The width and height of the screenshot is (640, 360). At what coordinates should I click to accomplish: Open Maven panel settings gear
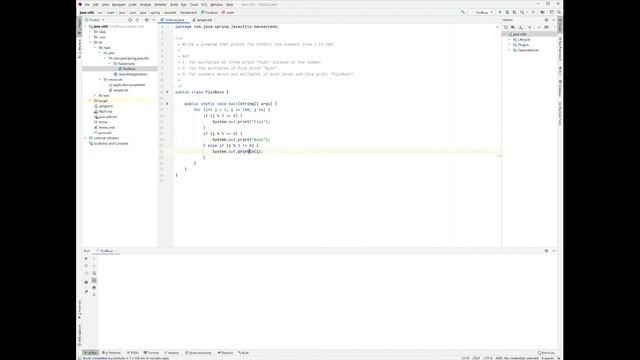[x=547, y=20]
